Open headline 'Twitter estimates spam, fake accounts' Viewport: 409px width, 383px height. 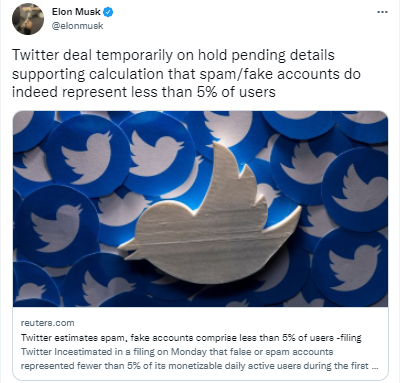[191, 338]
